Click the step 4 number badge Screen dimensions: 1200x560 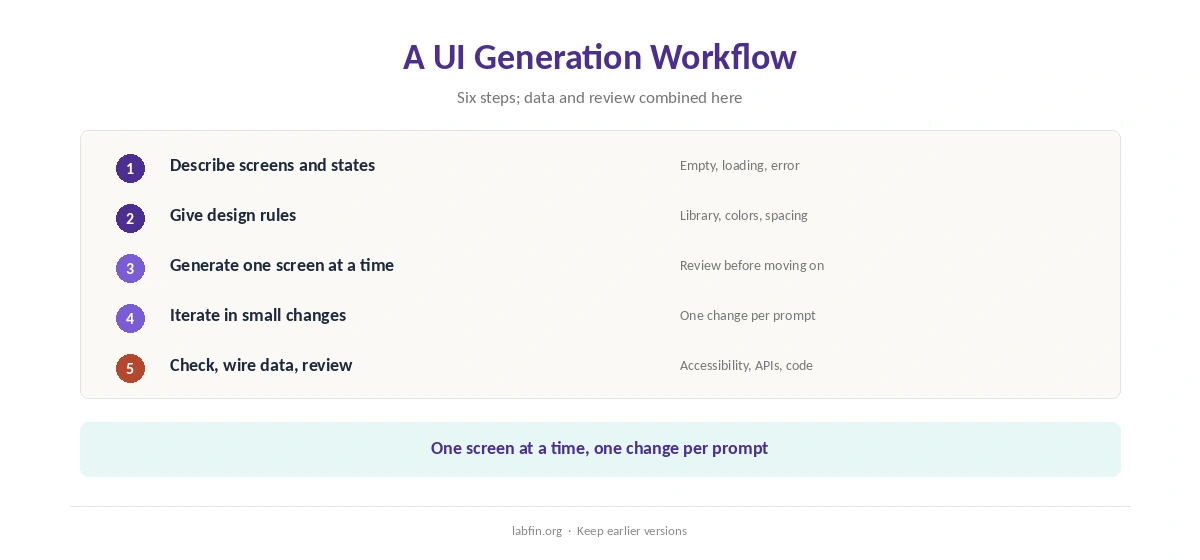pyautogui.click(x=130, y=318)
